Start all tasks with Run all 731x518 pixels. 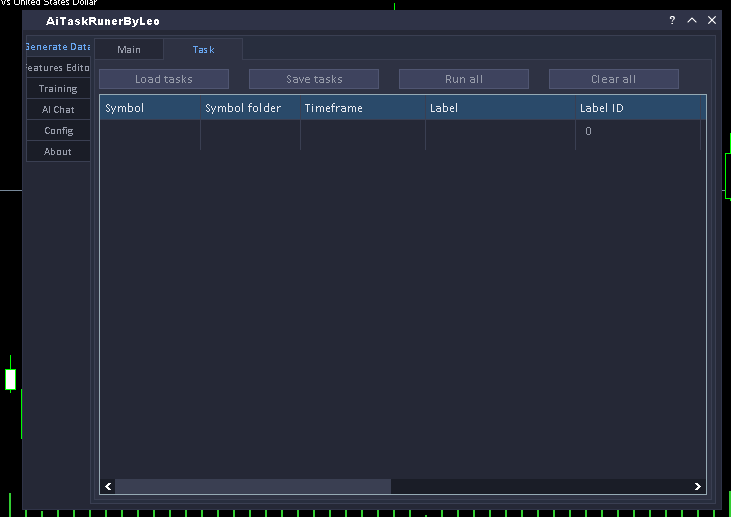coord(464,79)
